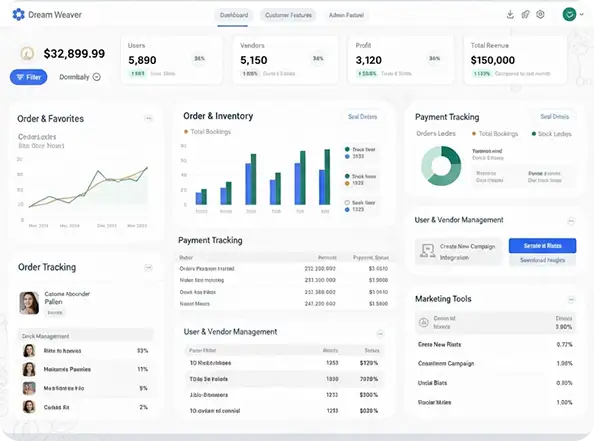Click the download icon in header

tap(510, 14)
